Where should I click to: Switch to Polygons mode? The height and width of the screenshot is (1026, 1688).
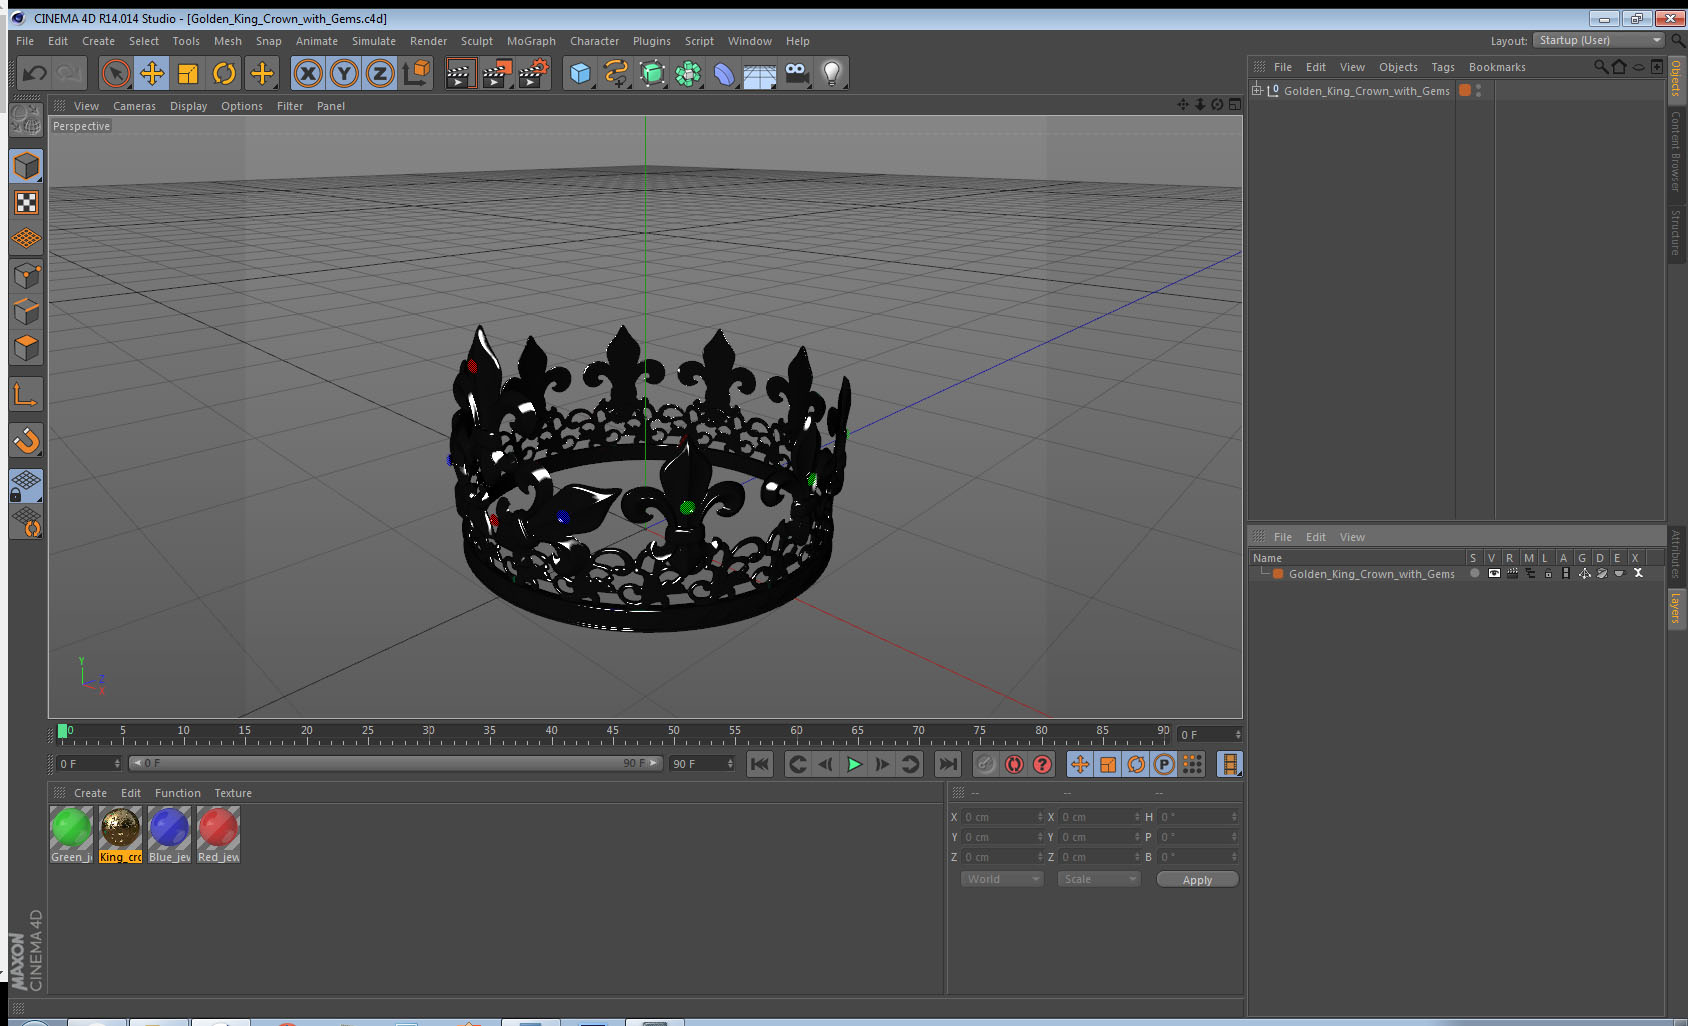(x=26, y=348)
